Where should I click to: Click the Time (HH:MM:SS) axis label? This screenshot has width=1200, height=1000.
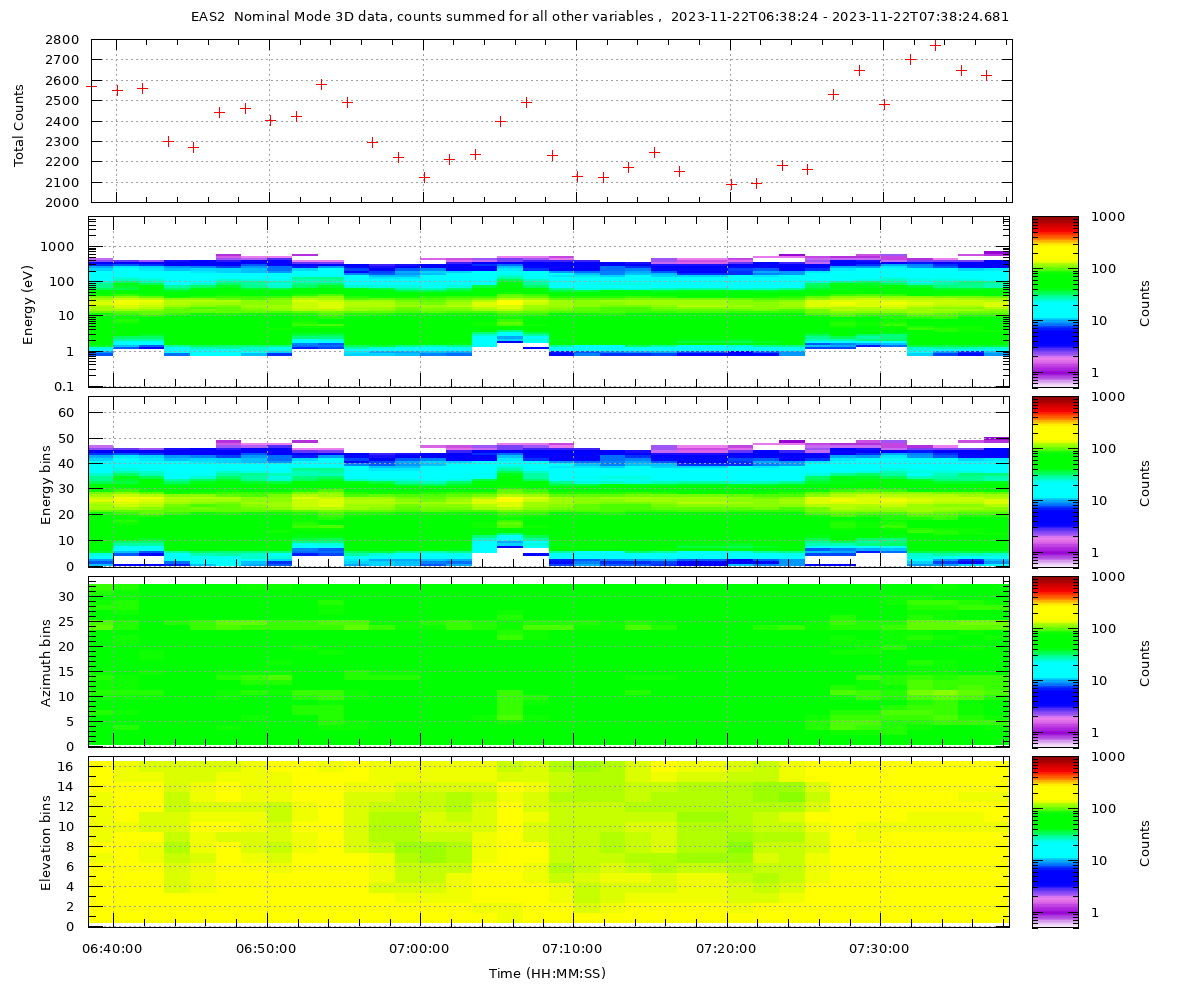pos(547,973)
